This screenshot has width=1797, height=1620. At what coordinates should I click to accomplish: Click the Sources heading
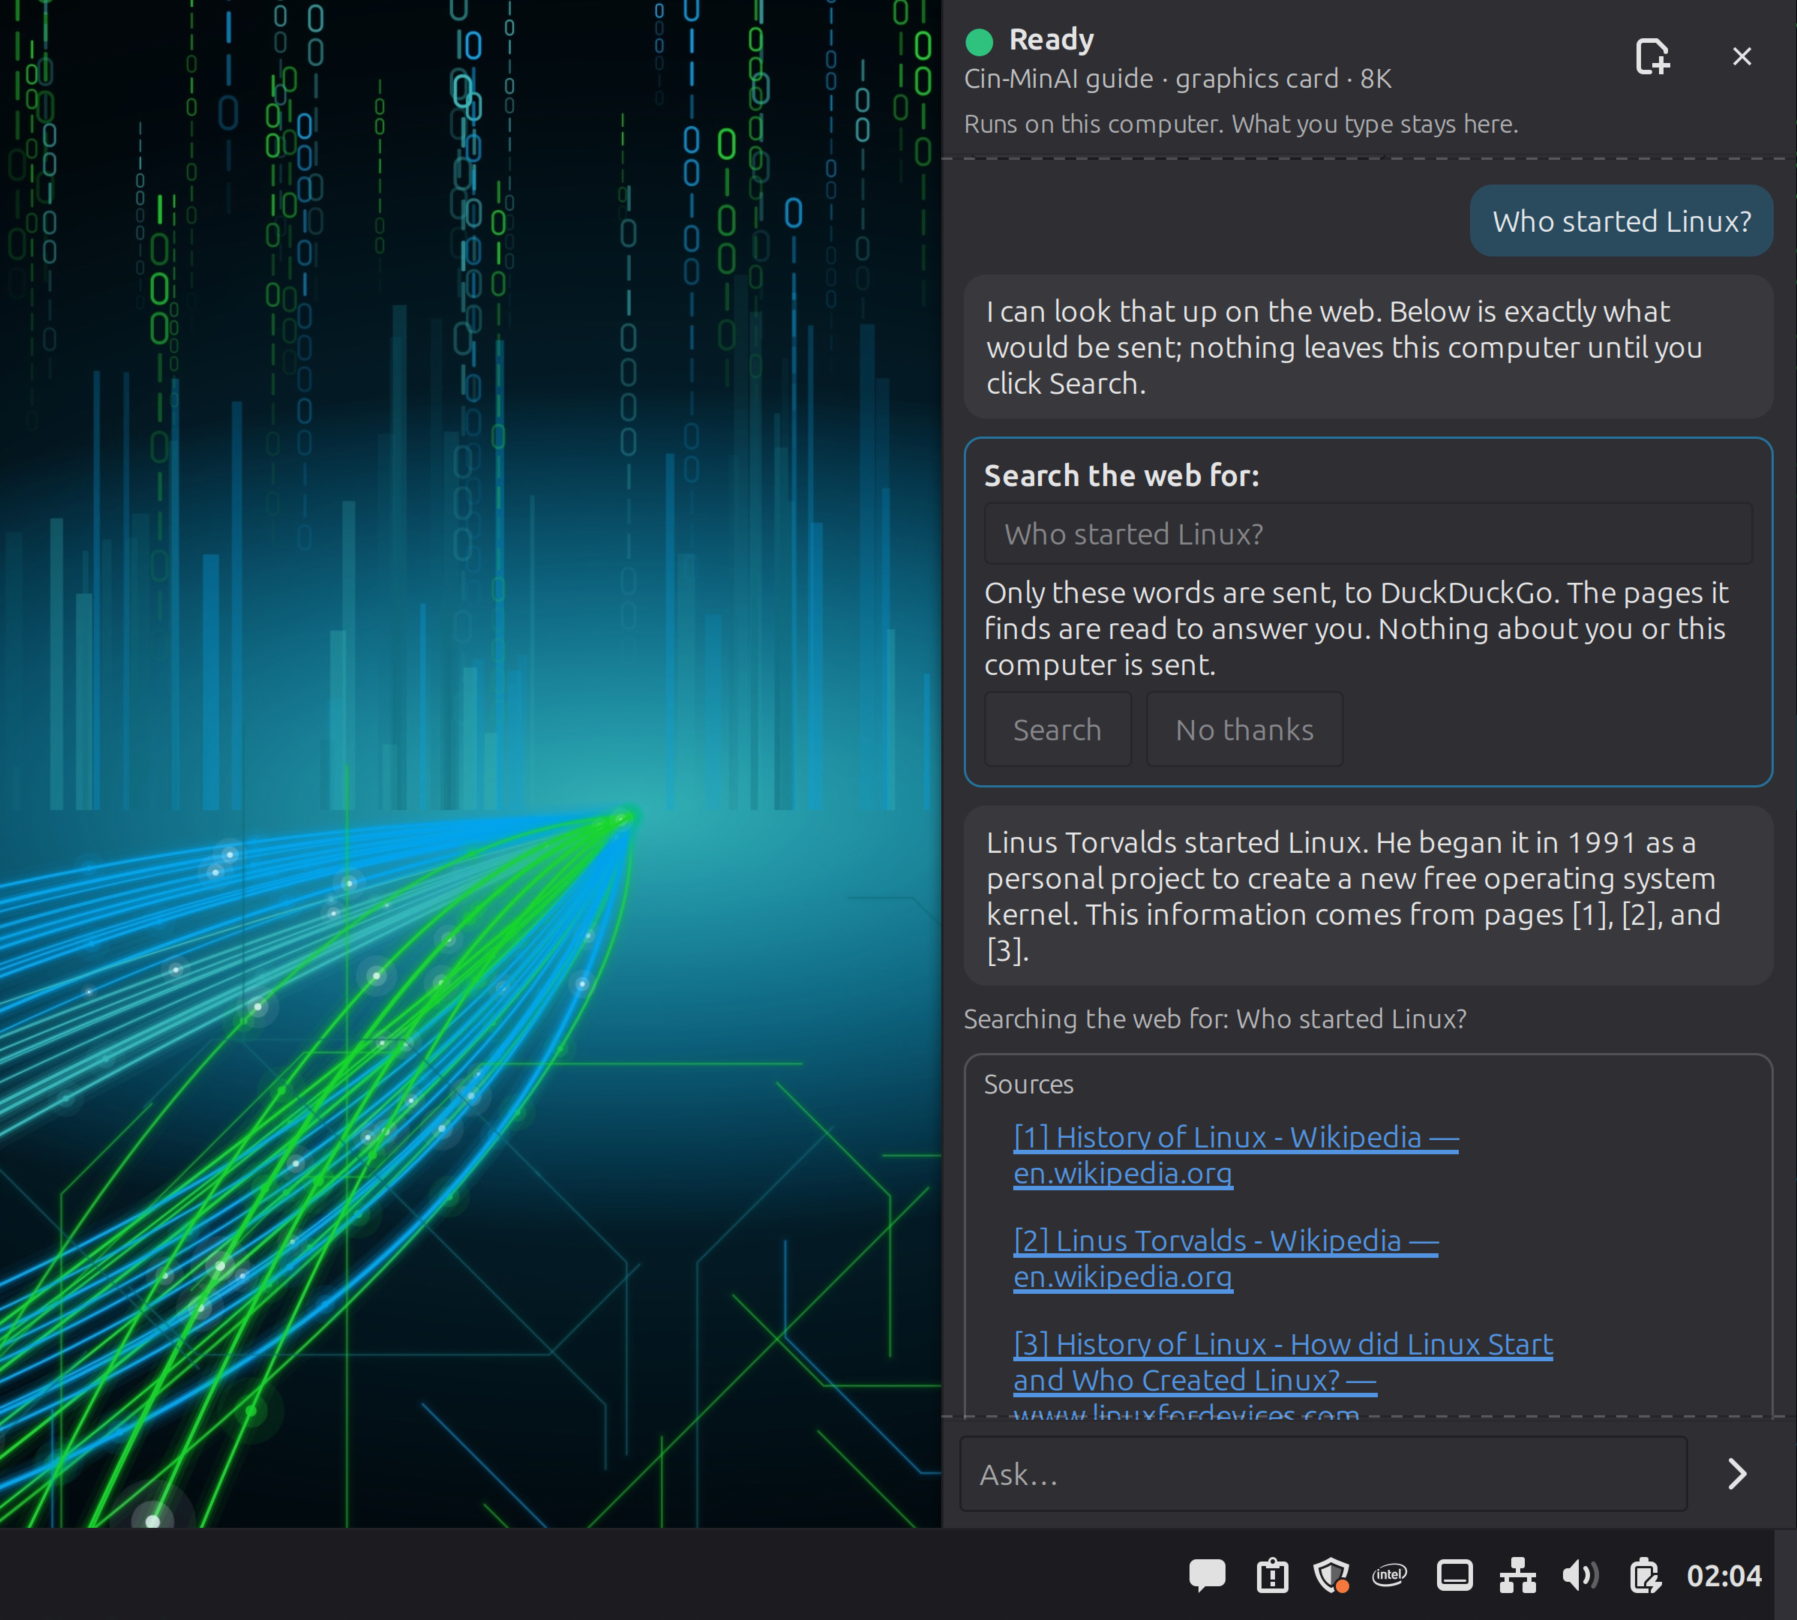click(1028, 1084)
